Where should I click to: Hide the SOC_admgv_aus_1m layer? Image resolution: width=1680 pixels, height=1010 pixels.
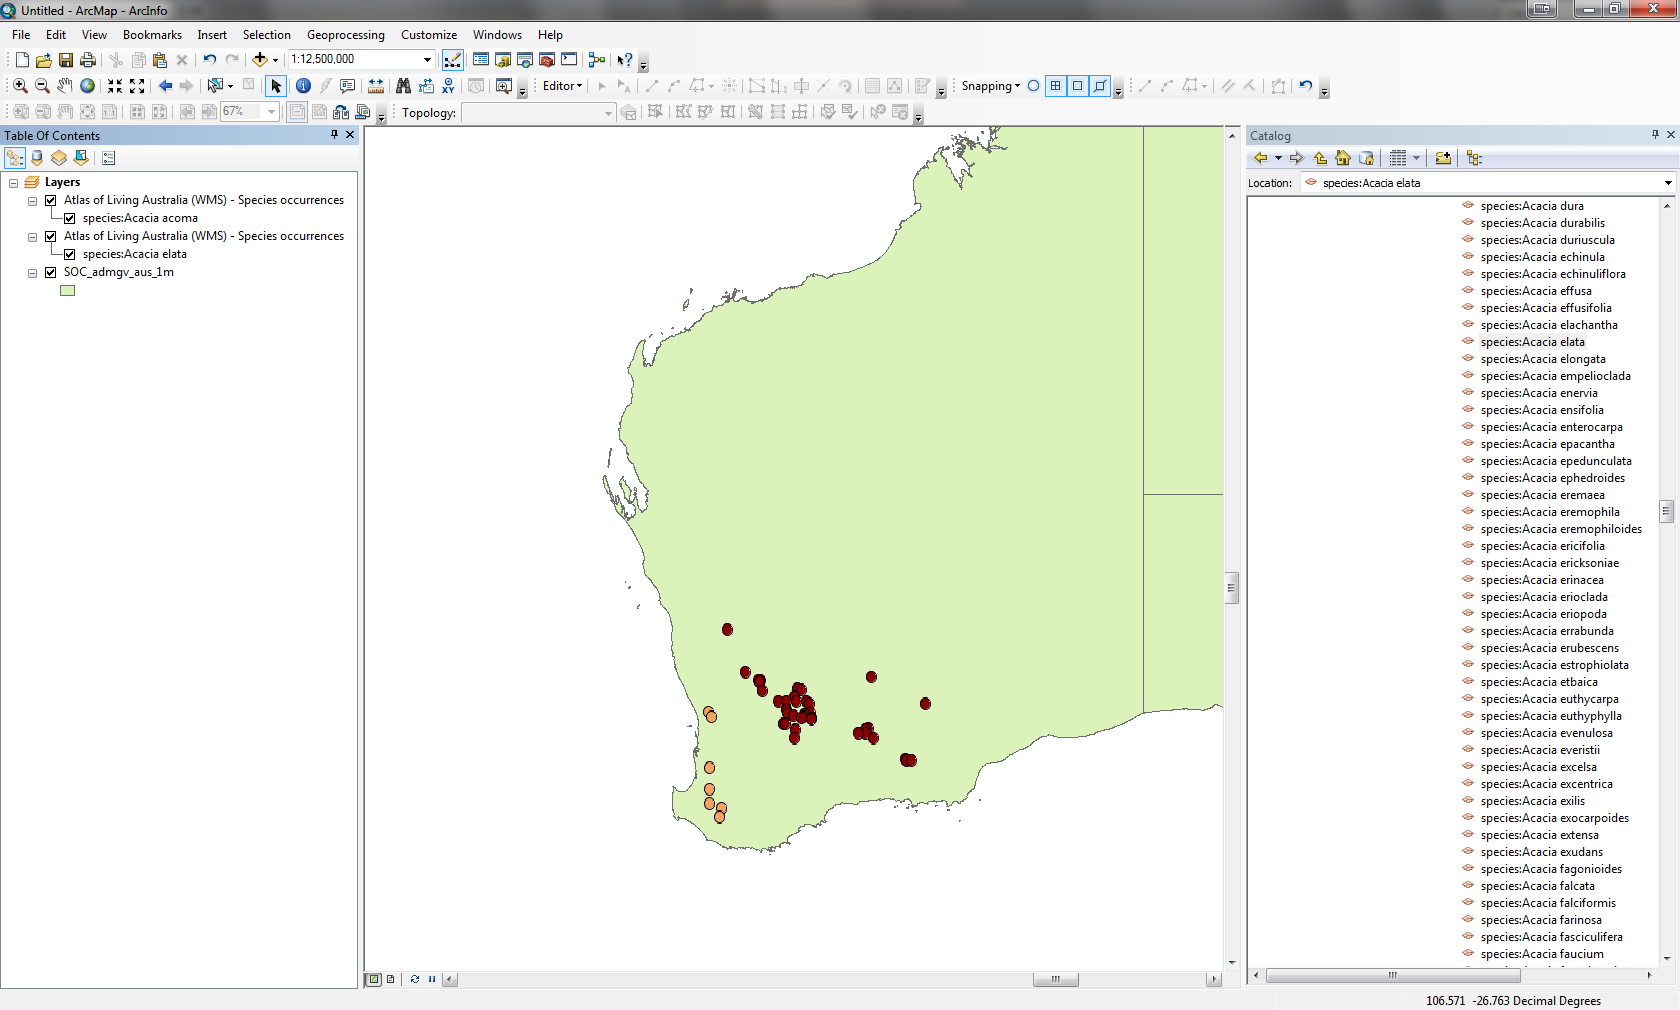click(x=51, y=272)
